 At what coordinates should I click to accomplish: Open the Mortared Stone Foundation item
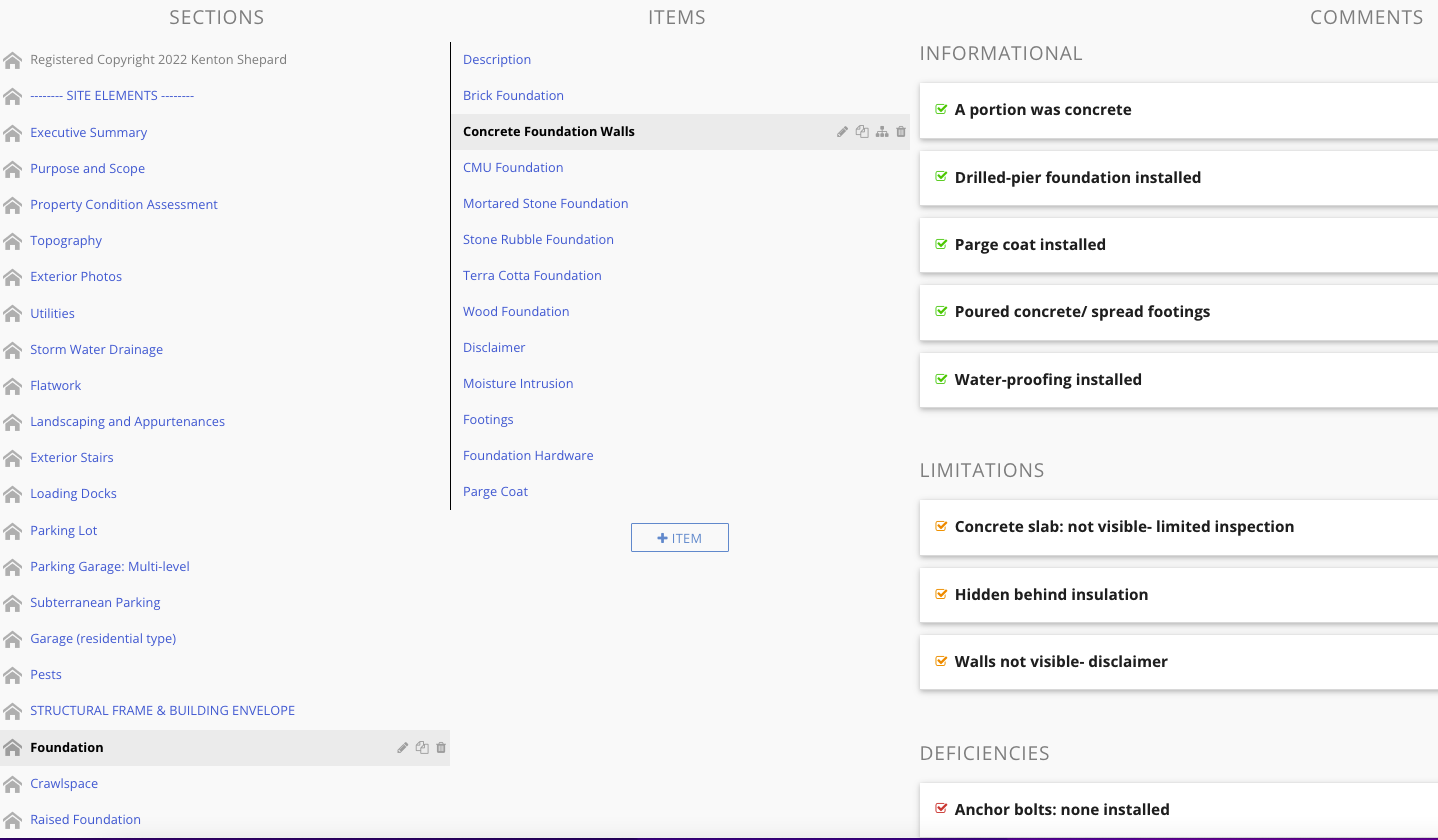point(546,204)
